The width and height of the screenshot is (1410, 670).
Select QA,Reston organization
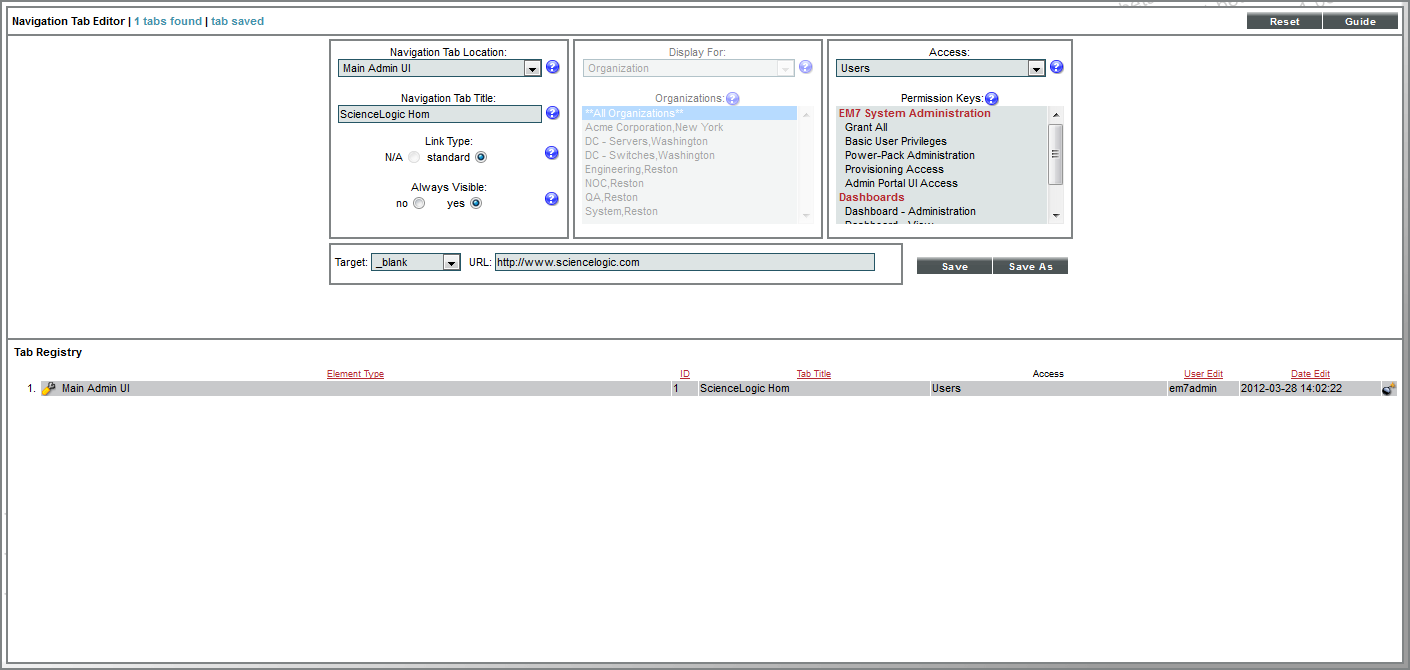coord(610,197)
